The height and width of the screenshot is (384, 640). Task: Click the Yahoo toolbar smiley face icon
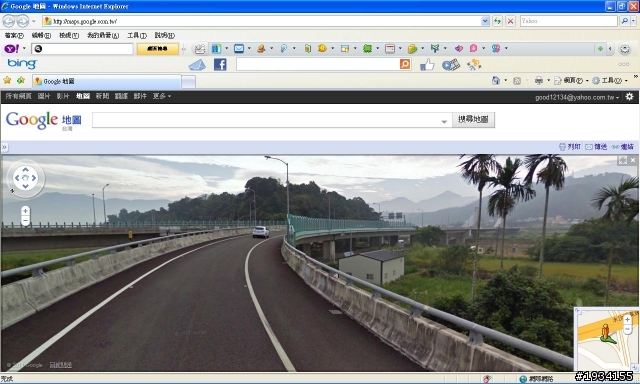click(322, 49)
